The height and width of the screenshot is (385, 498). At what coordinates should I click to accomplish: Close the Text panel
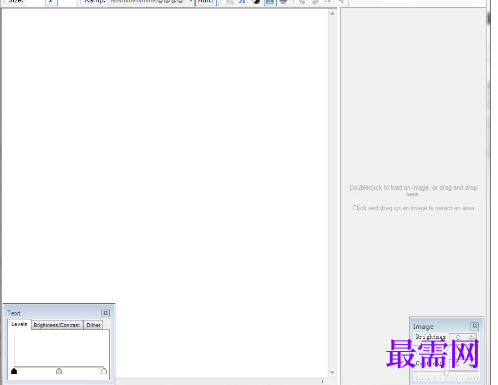[105, 313]
